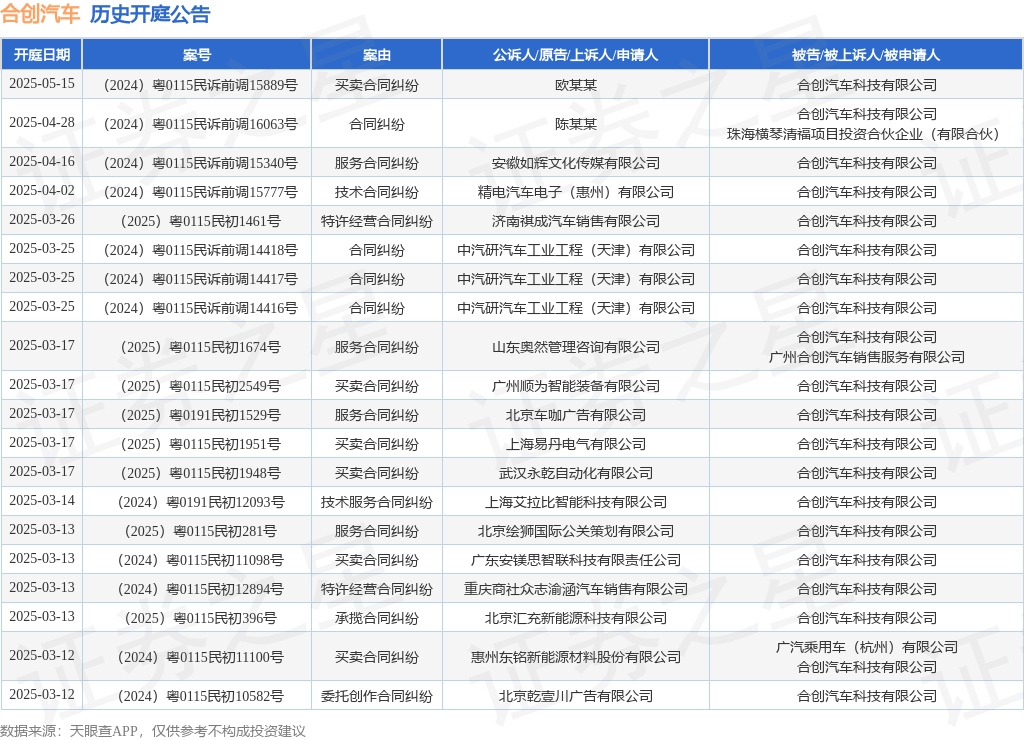The image size is (1024, 740).
Task: Click the blue 历史开庭公告 heading
Action: 150,14
